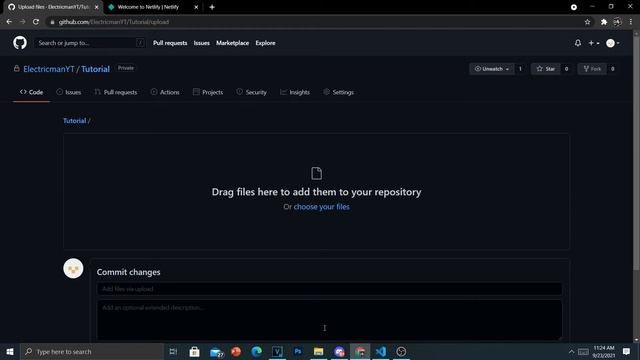Open a new browser tab
Viewport: 640px width, 360px height.
(x=212, y=7)
